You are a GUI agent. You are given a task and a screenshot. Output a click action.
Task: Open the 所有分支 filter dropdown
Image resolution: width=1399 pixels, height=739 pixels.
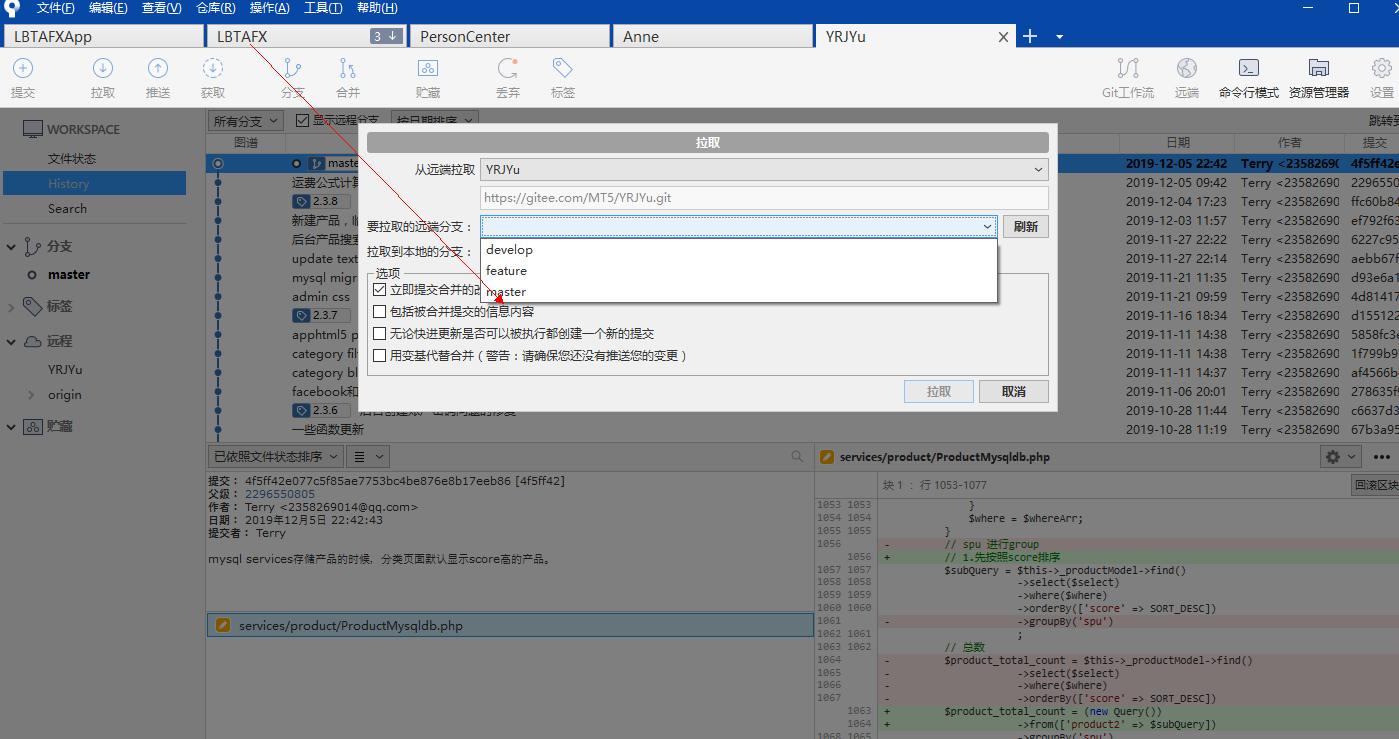click(245, 121)
